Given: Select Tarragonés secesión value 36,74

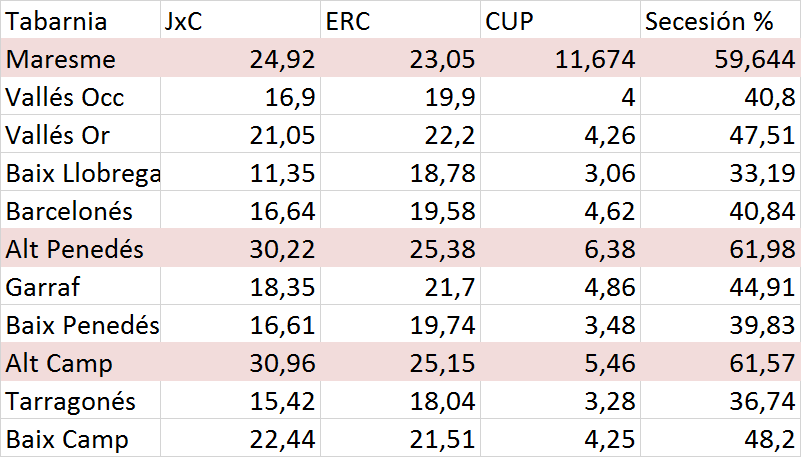Looking at the screenshot, I should (762, 401).
